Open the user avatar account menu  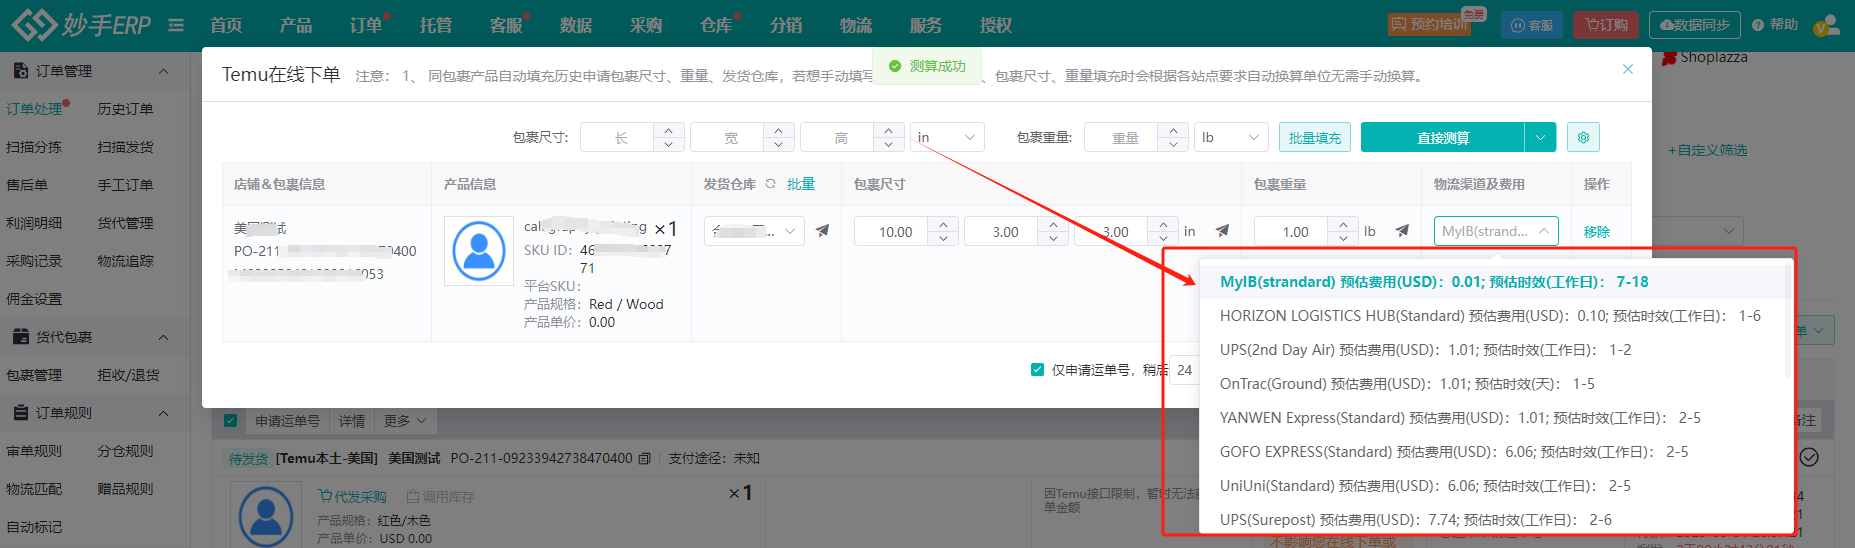1827,25
